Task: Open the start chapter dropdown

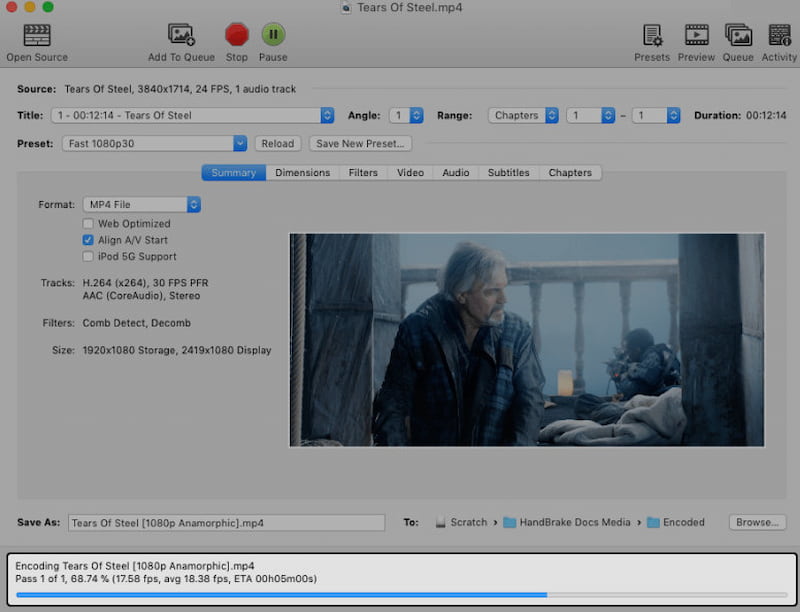Action: [x=590, y=115]
